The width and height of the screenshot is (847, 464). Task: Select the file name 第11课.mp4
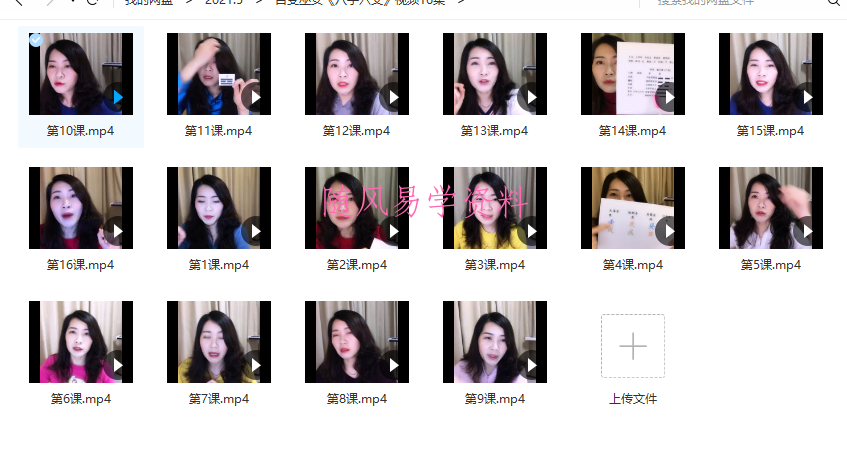218,131
